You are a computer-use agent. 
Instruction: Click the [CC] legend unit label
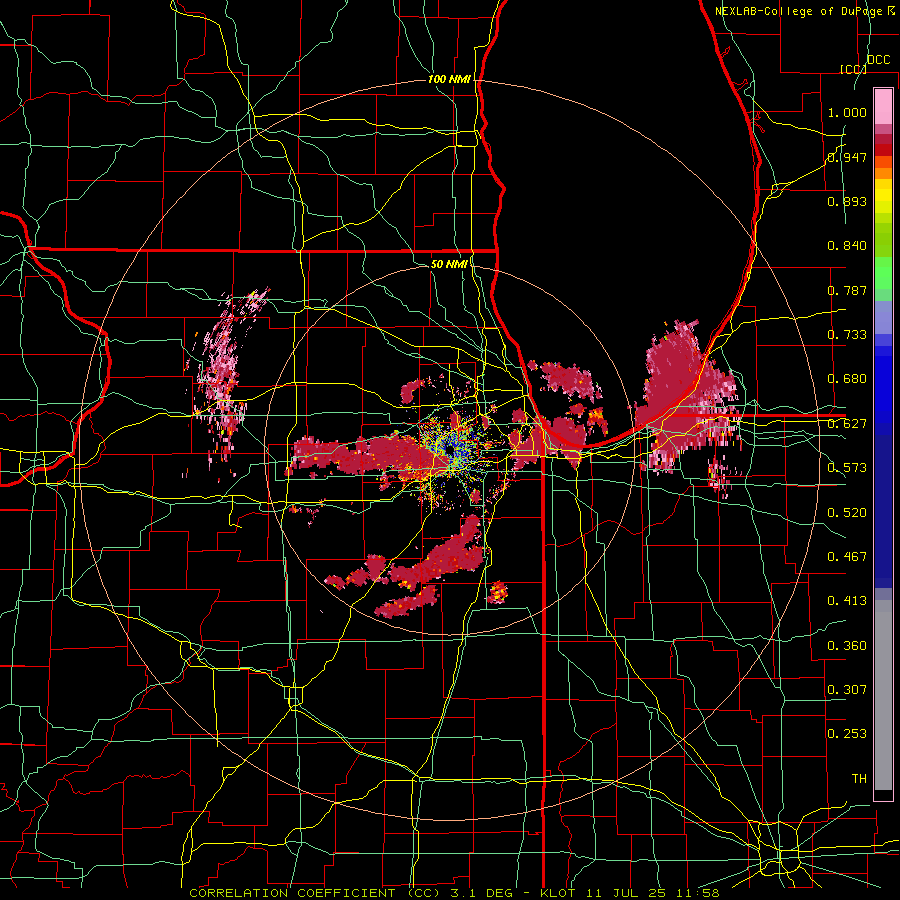pyautogui.click(x=854, y=69)
